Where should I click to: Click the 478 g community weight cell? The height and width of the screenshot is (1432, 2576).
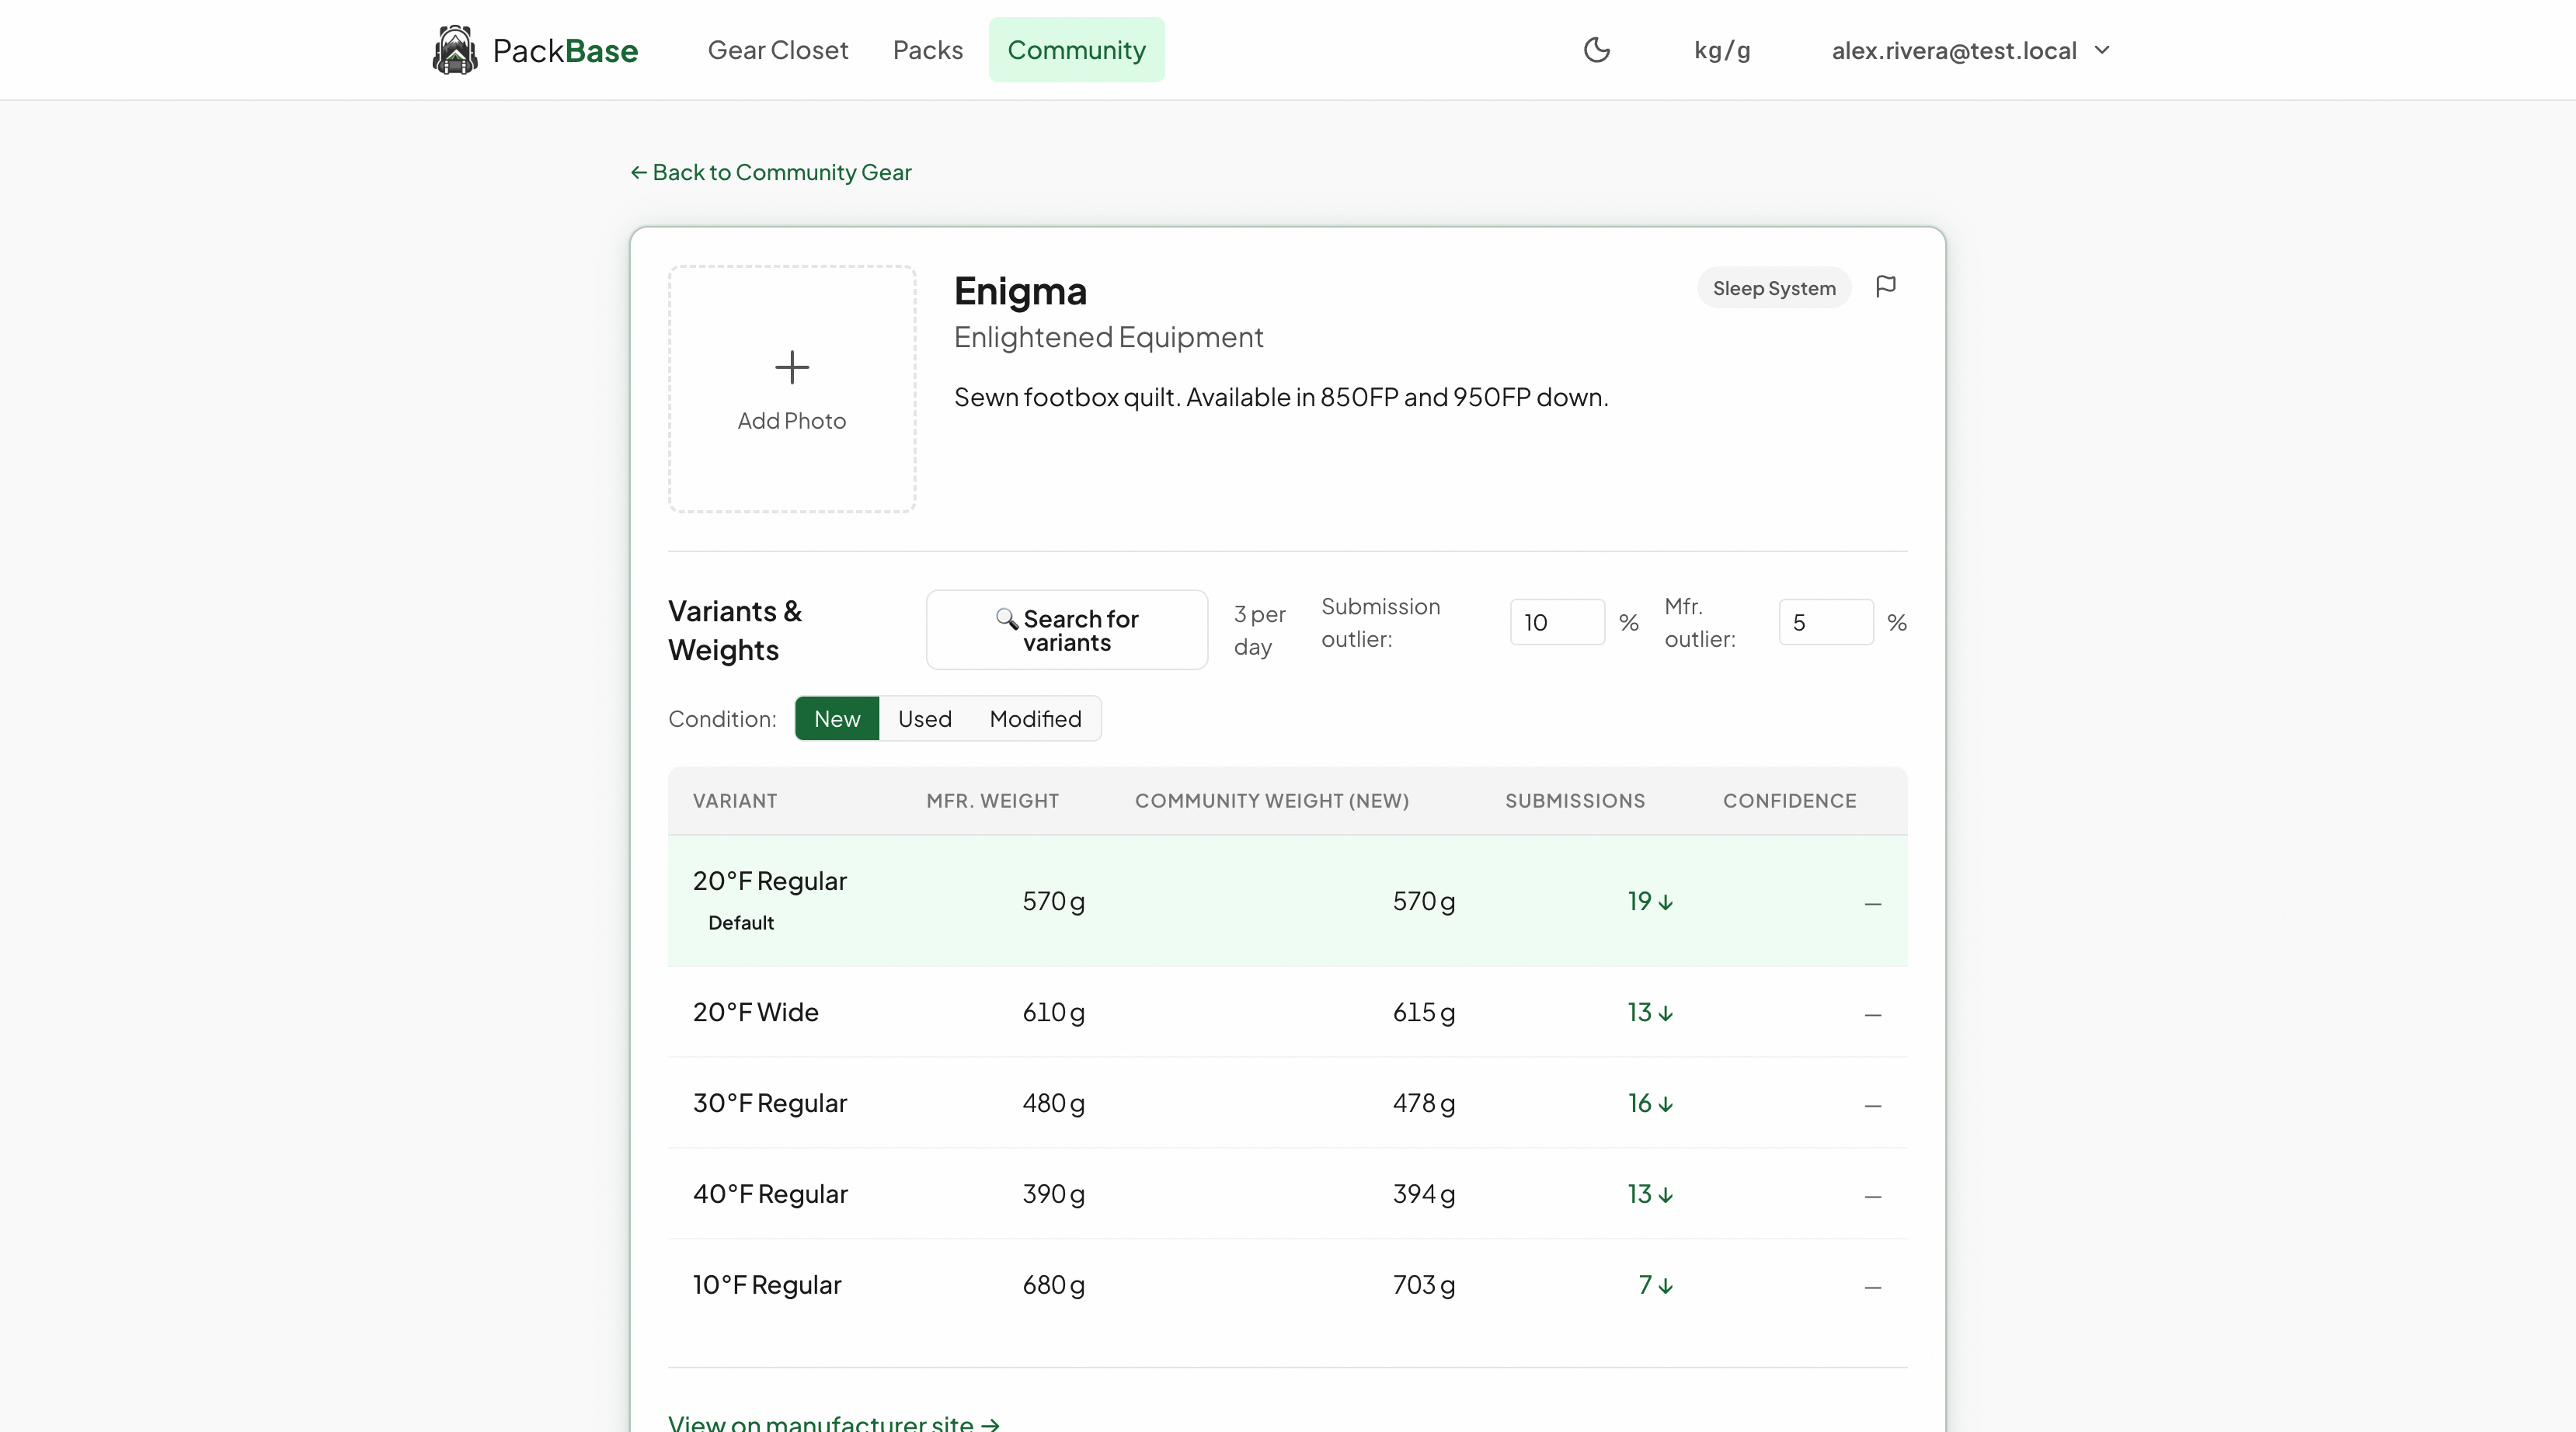coord(1424,1103)
